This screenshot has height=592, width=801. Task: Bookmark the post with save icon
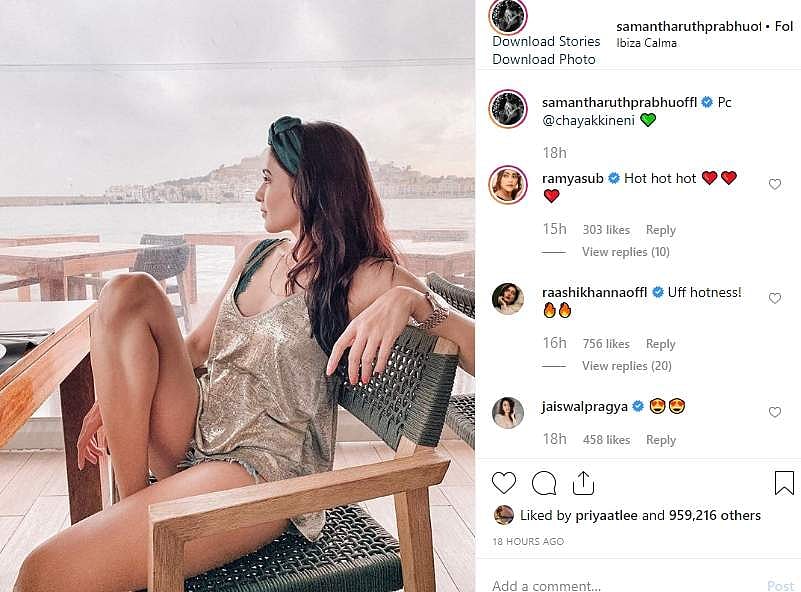click(784, 483)
